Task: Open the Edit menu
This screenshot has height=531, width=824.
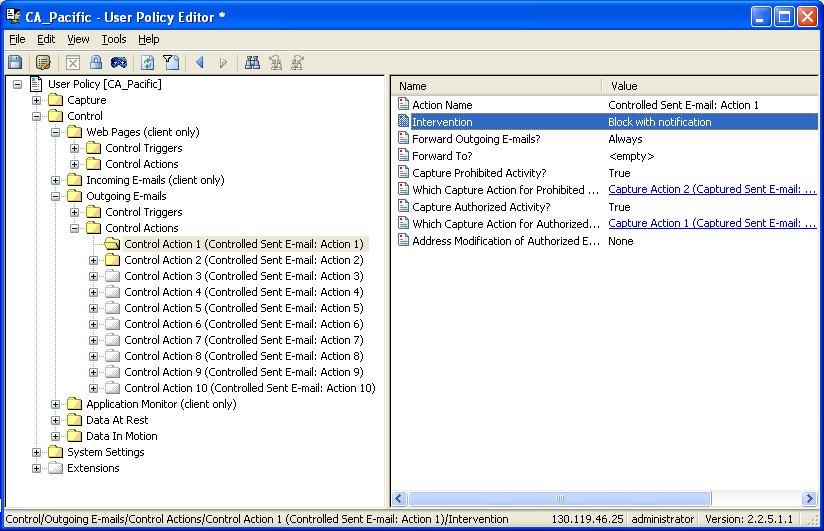Action: [46, 39]
